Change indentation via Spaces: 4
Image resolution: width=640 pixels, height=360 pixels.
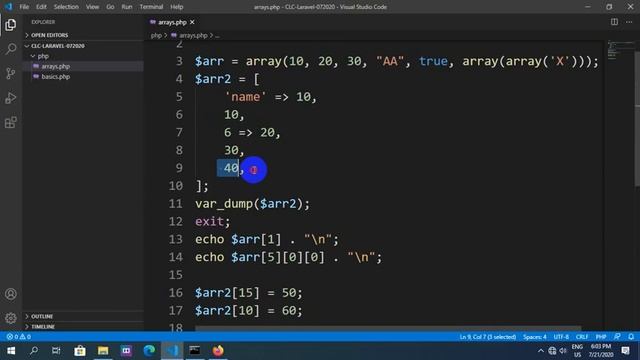(x=535, y=337)
